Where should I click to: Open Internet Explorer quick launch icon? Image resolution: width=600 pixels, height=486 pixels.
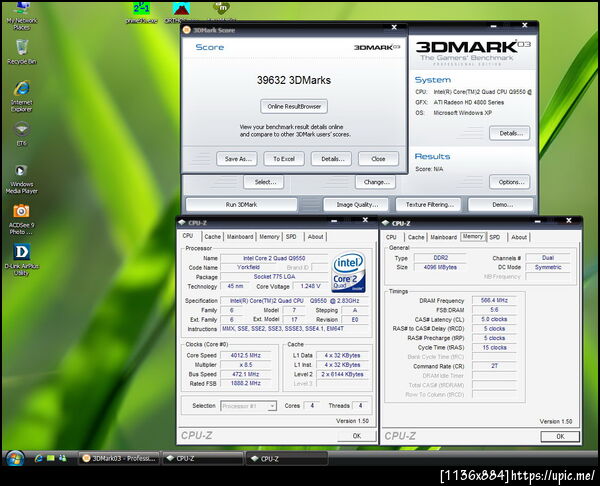click(x=38, y=458)
